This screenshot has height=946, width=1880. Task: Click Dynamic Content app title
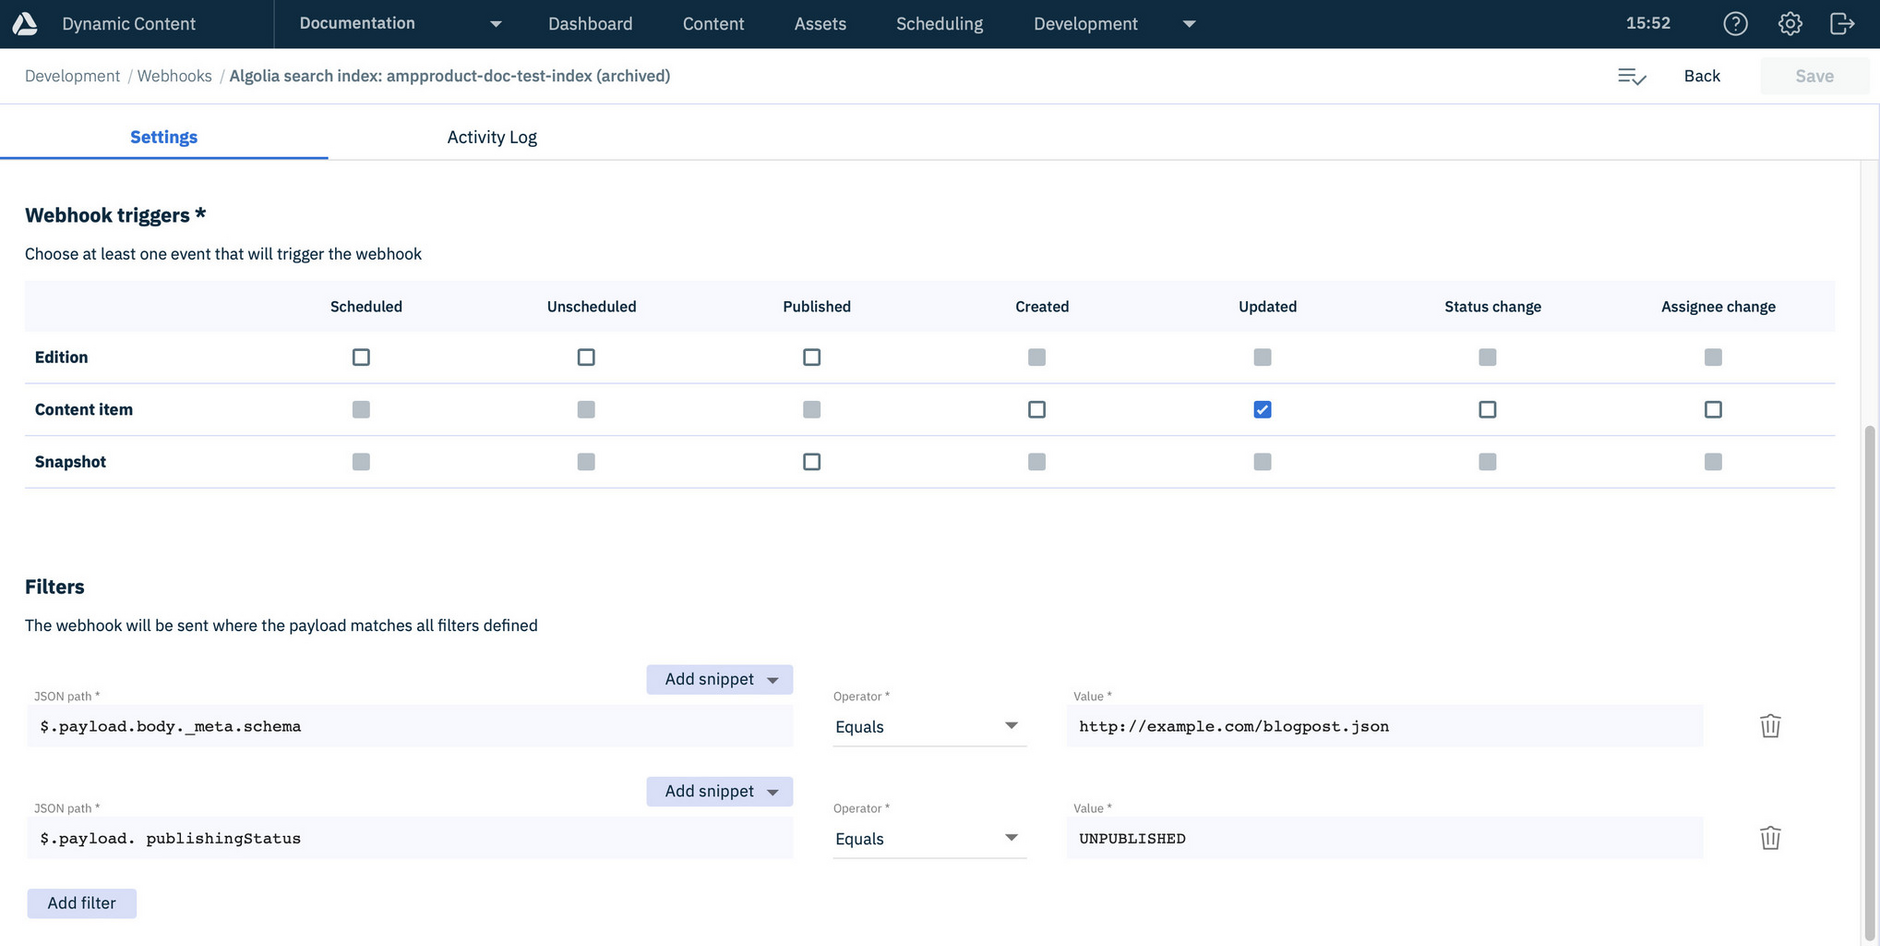(x=129, y=24)
